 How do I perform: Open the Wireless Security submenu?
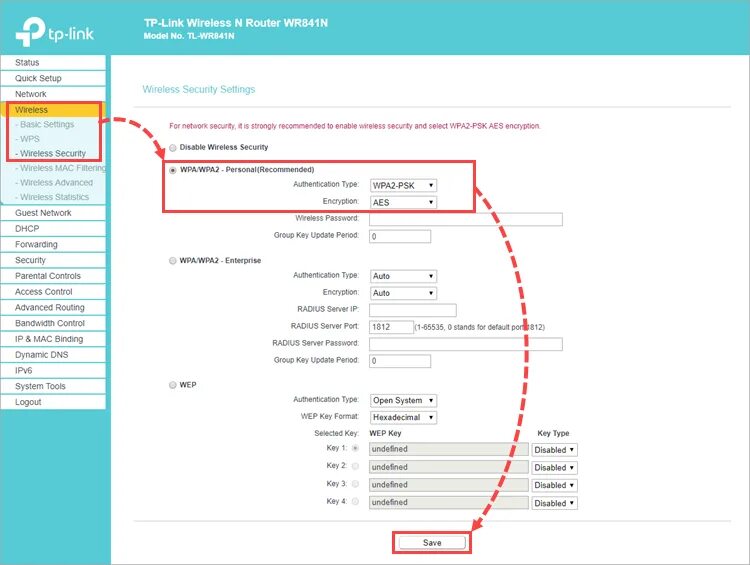53,154
